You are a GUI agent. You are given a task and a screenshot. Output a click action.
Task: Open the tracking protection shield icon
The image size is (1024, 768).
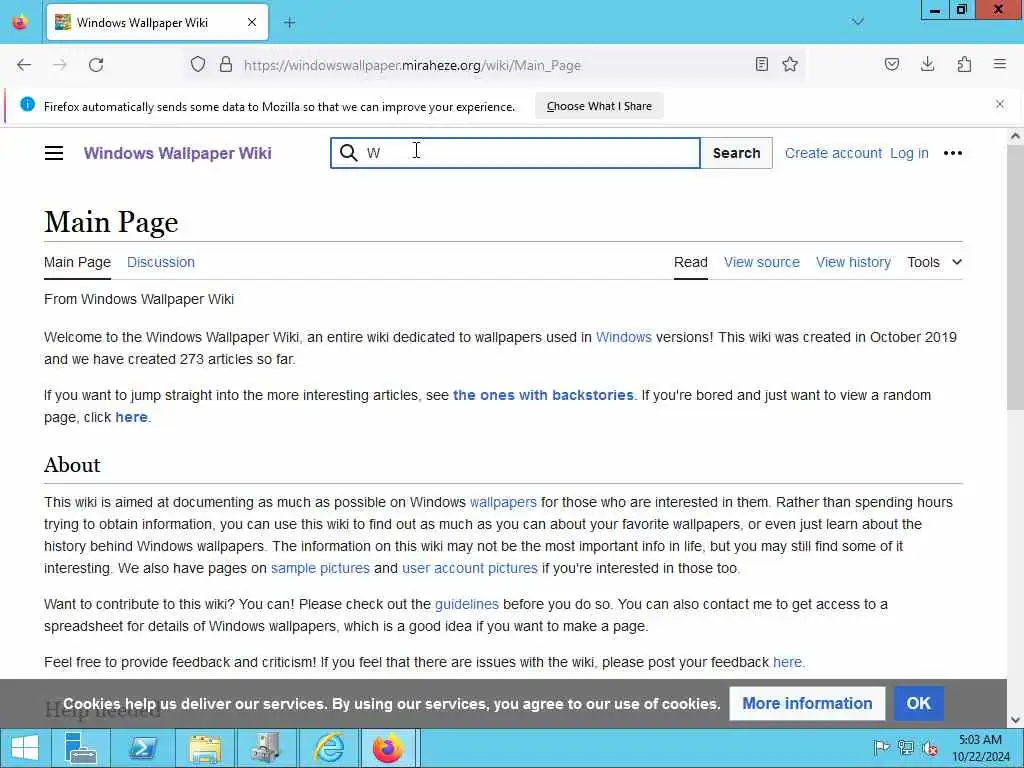[198, 65]
